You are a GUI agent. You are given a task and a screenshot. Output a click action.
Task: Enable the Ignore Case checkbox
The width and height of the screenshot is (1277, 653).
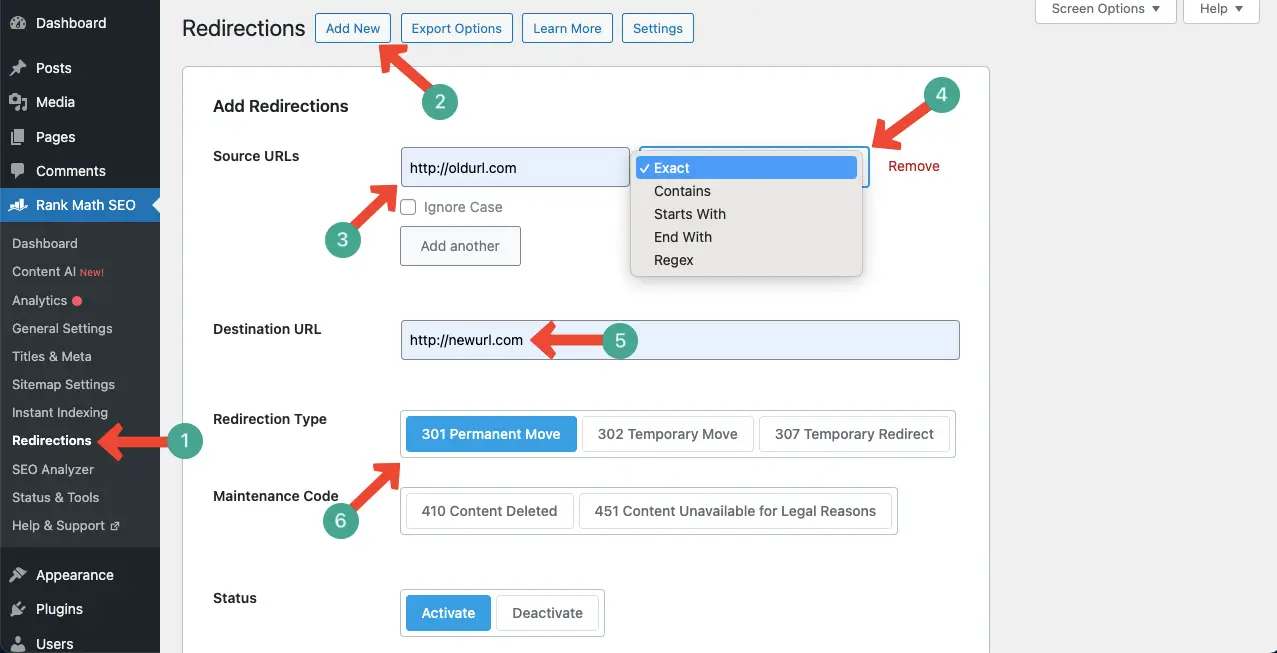tap(408, 207)
